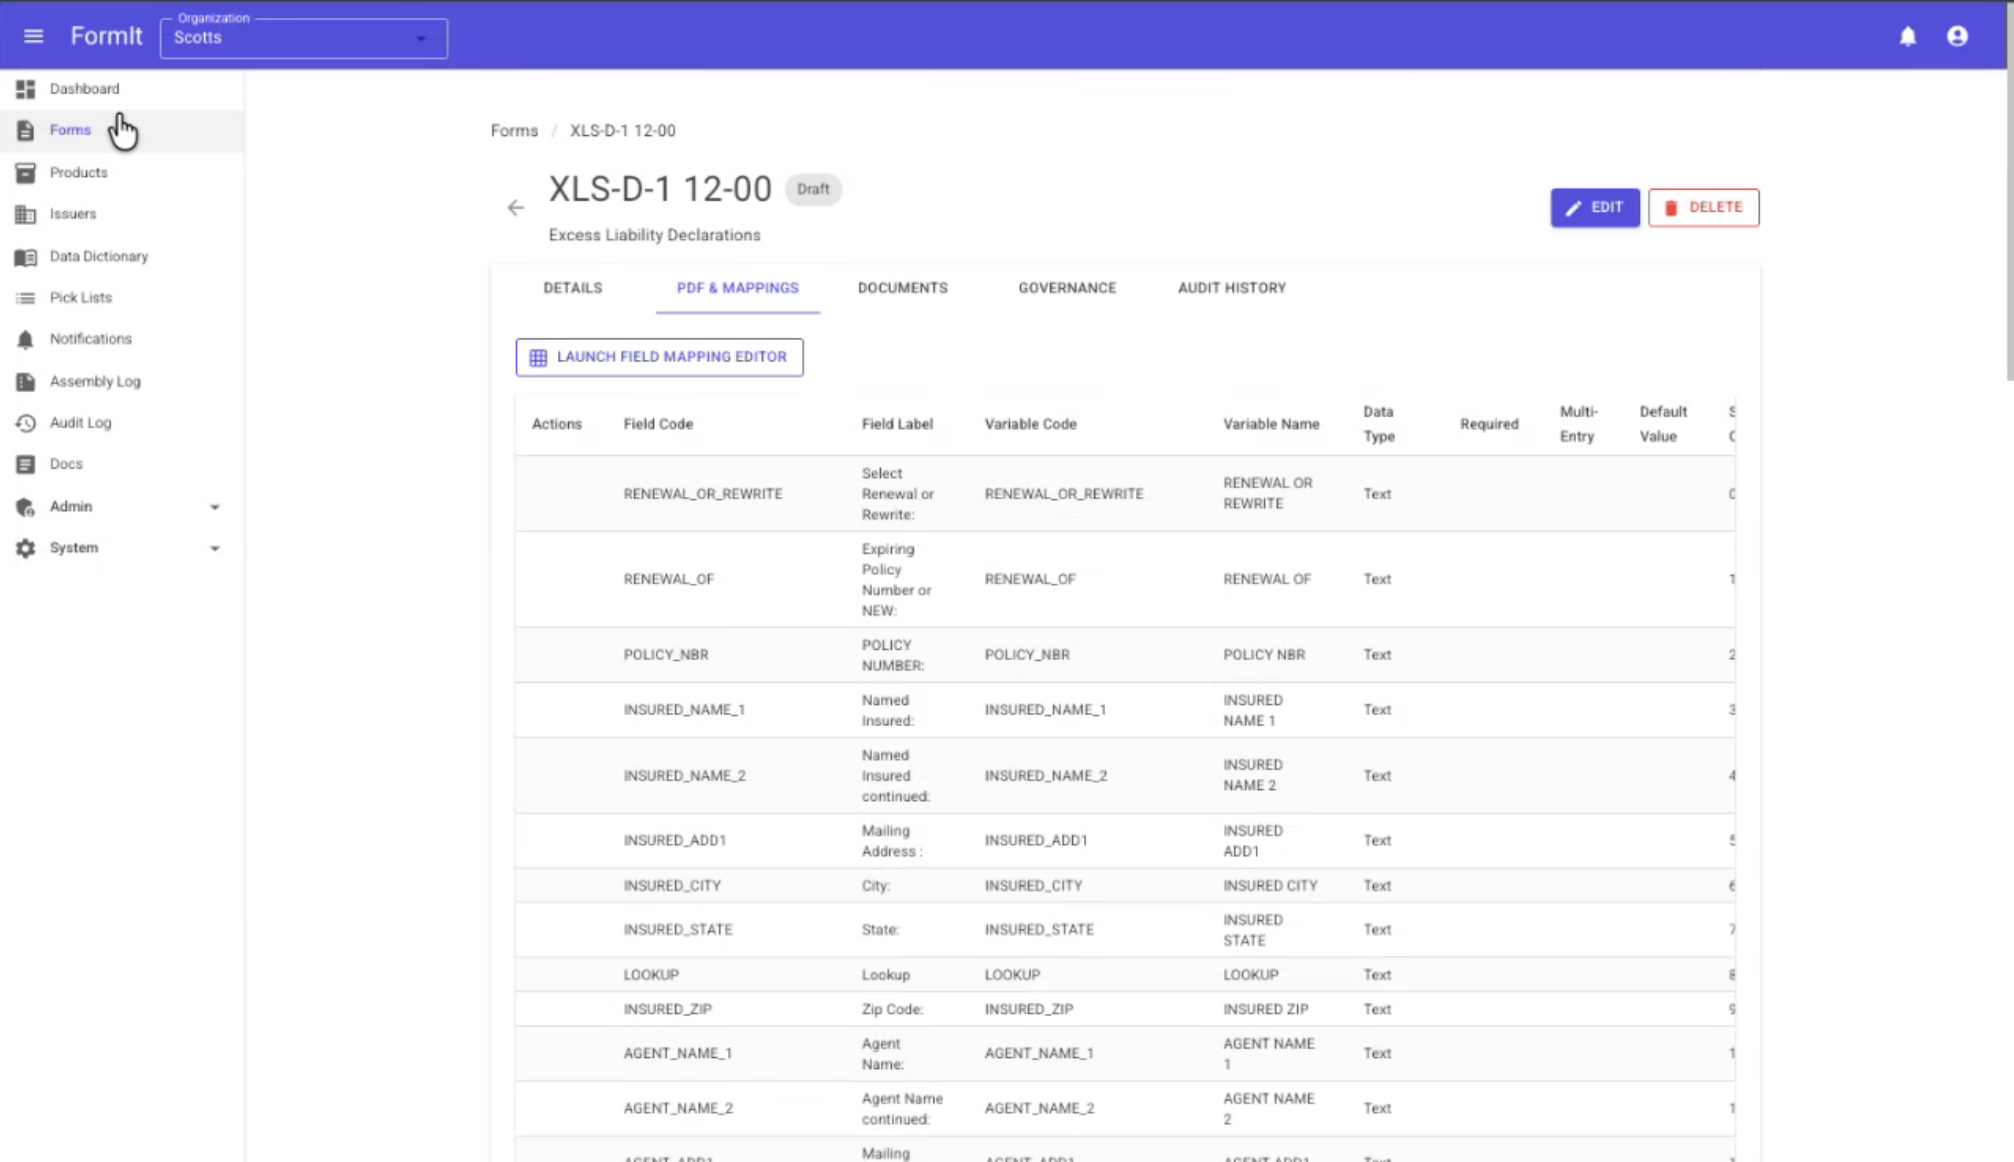Click the Draft status badge
The height and width of the screenshot is (1162, 2014).
tap(813, 189)
